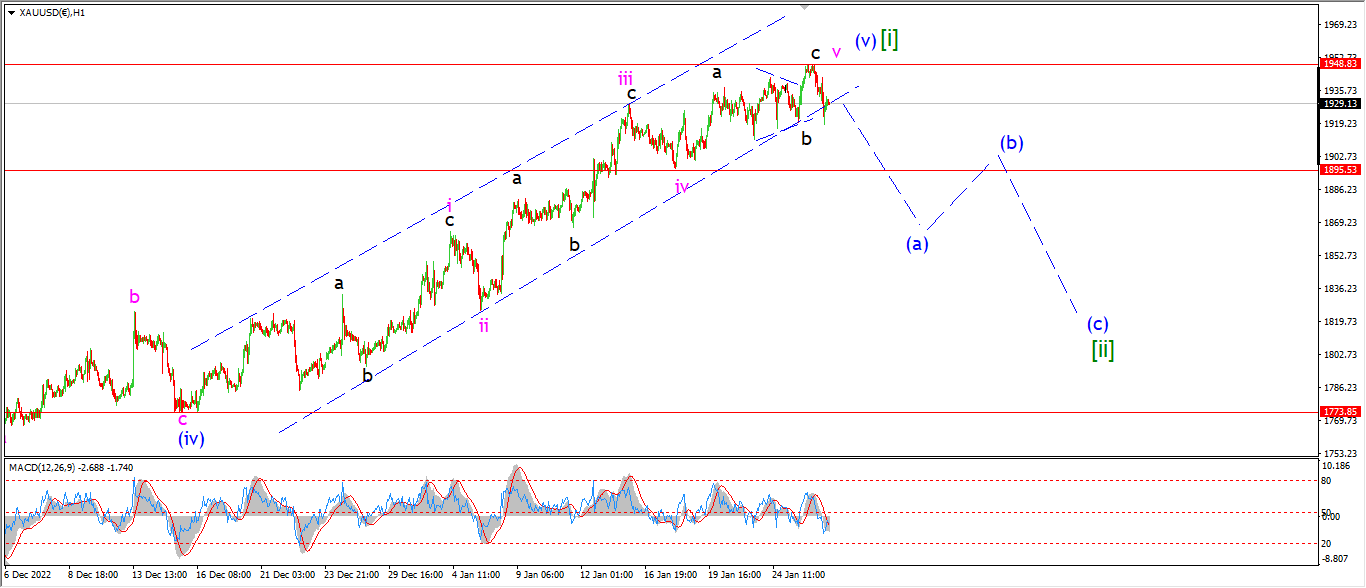Click the XAUUSD(€),H1 chart title
The image size is (1366, 588).
point(52,13)
